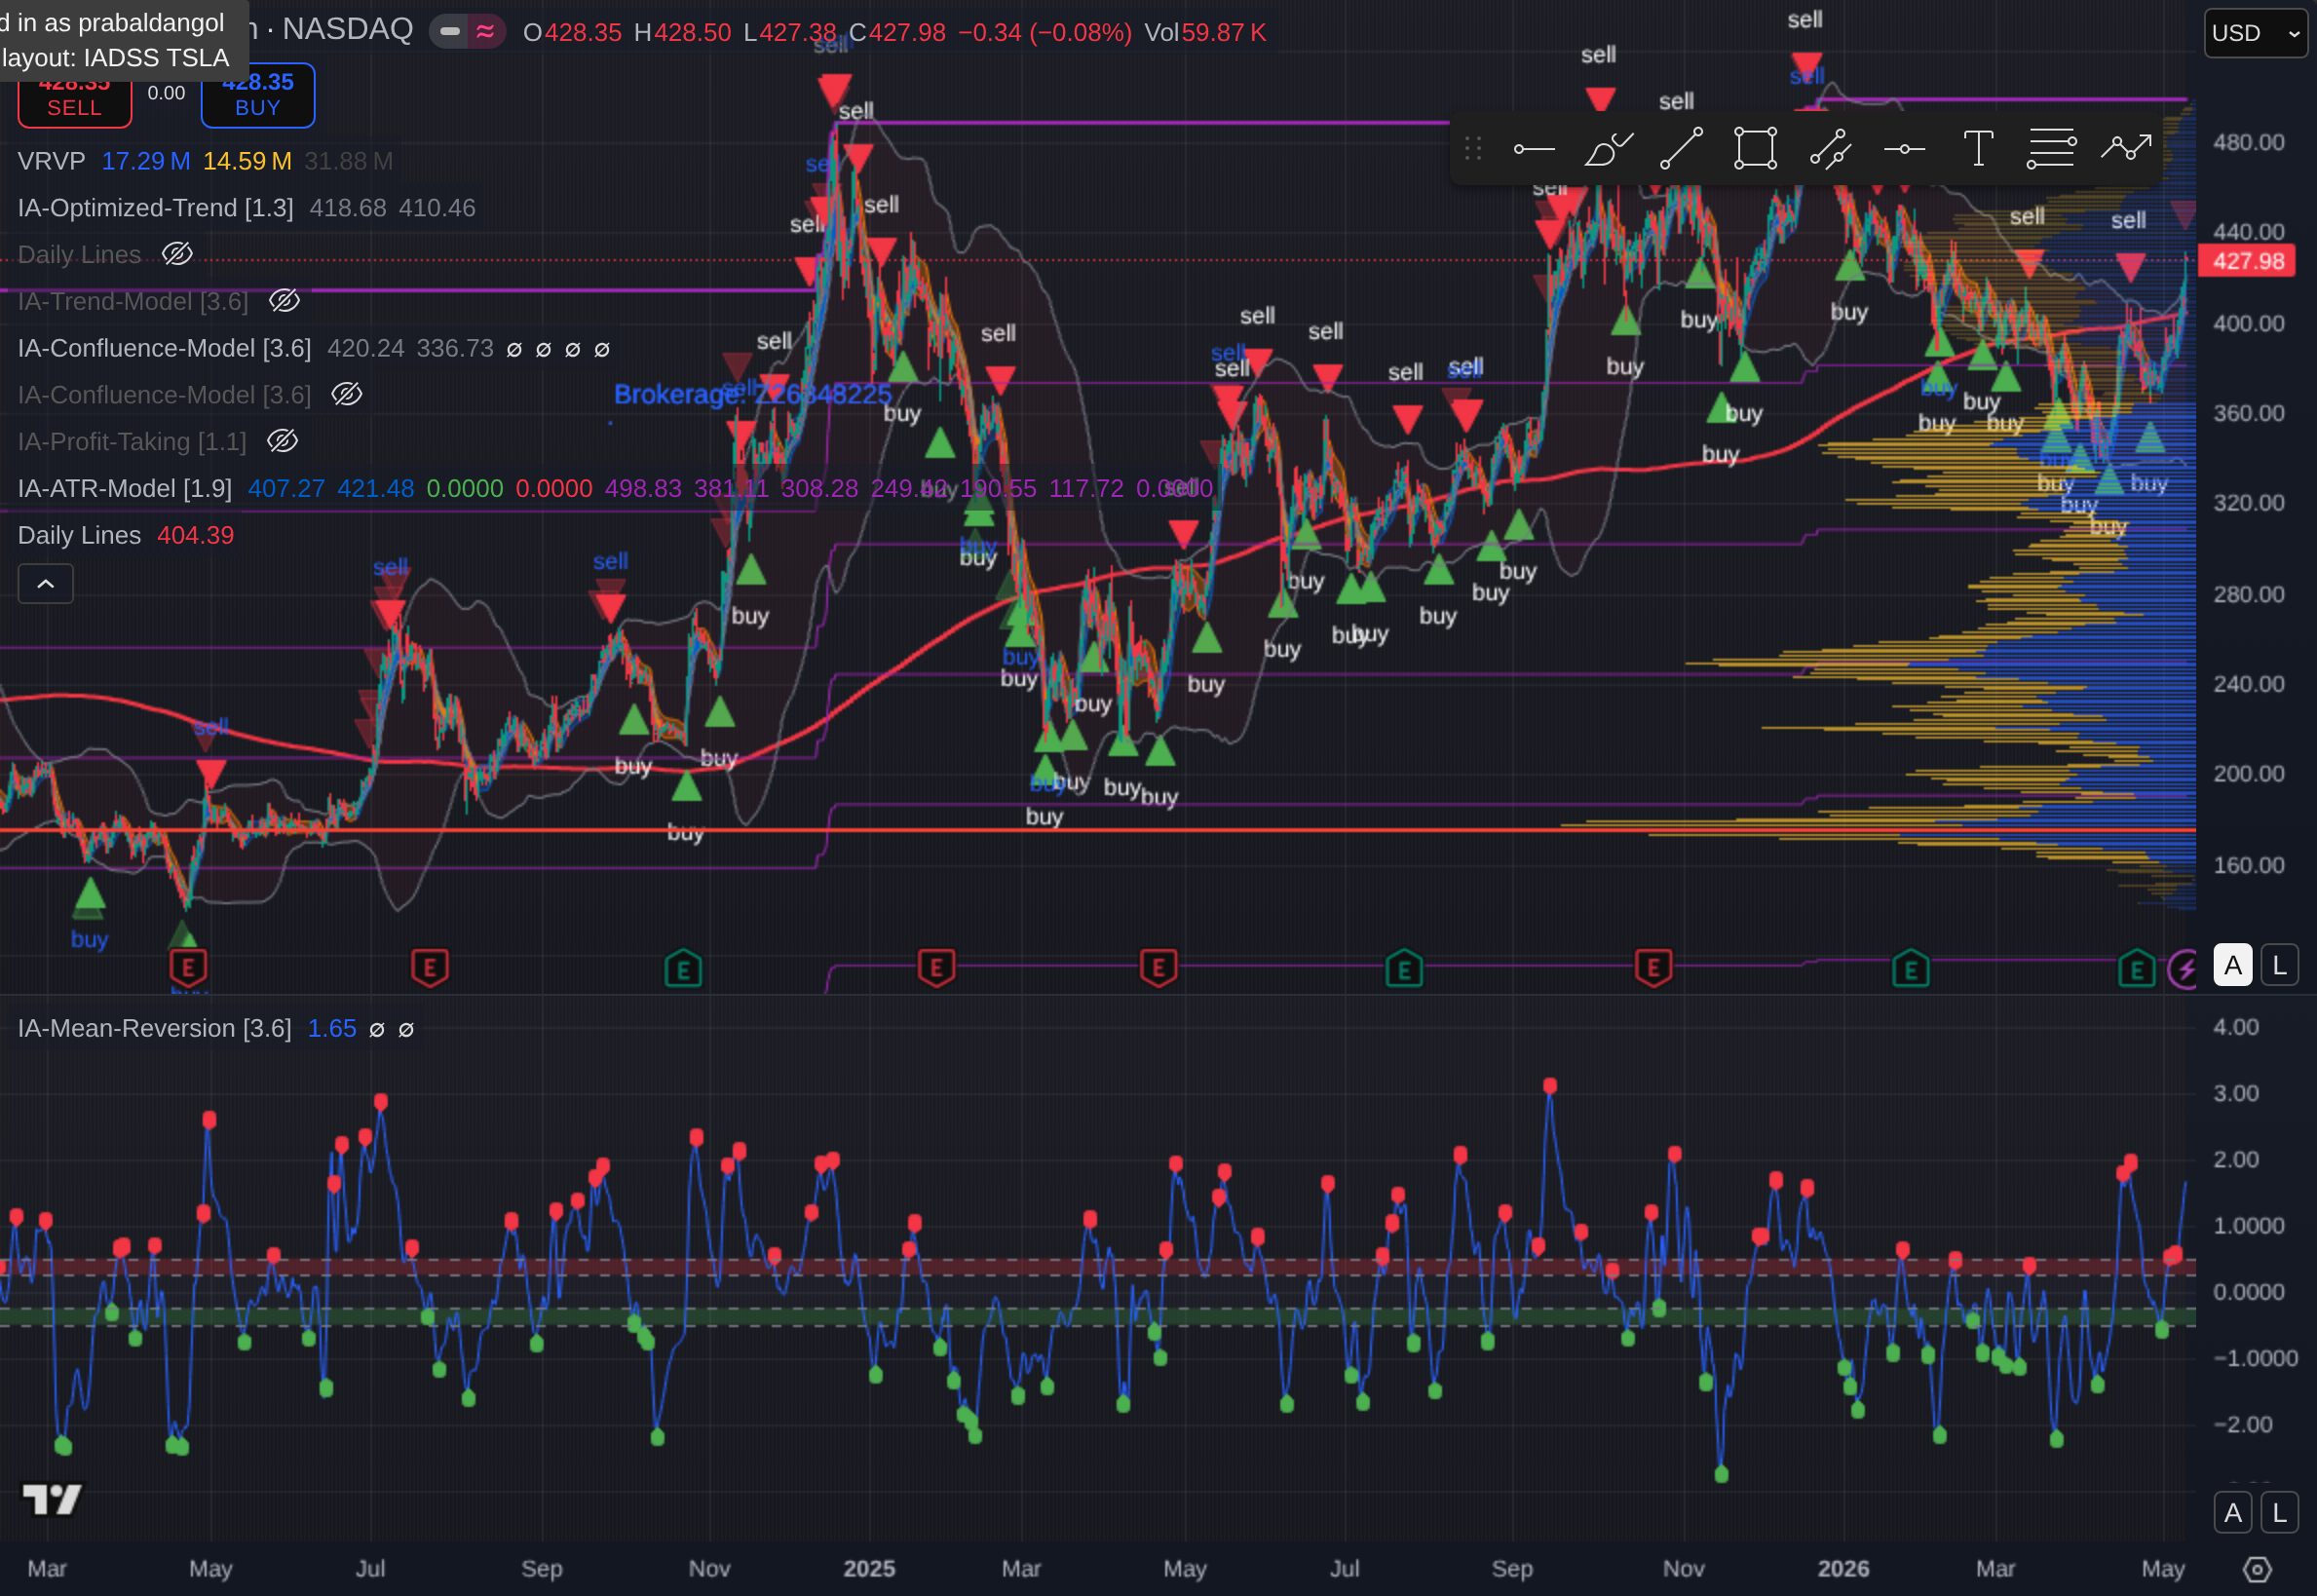Click the green earnings marker before Nov 2024
This screenshot has width=2317, height=1596.
[x=684, y=968]
